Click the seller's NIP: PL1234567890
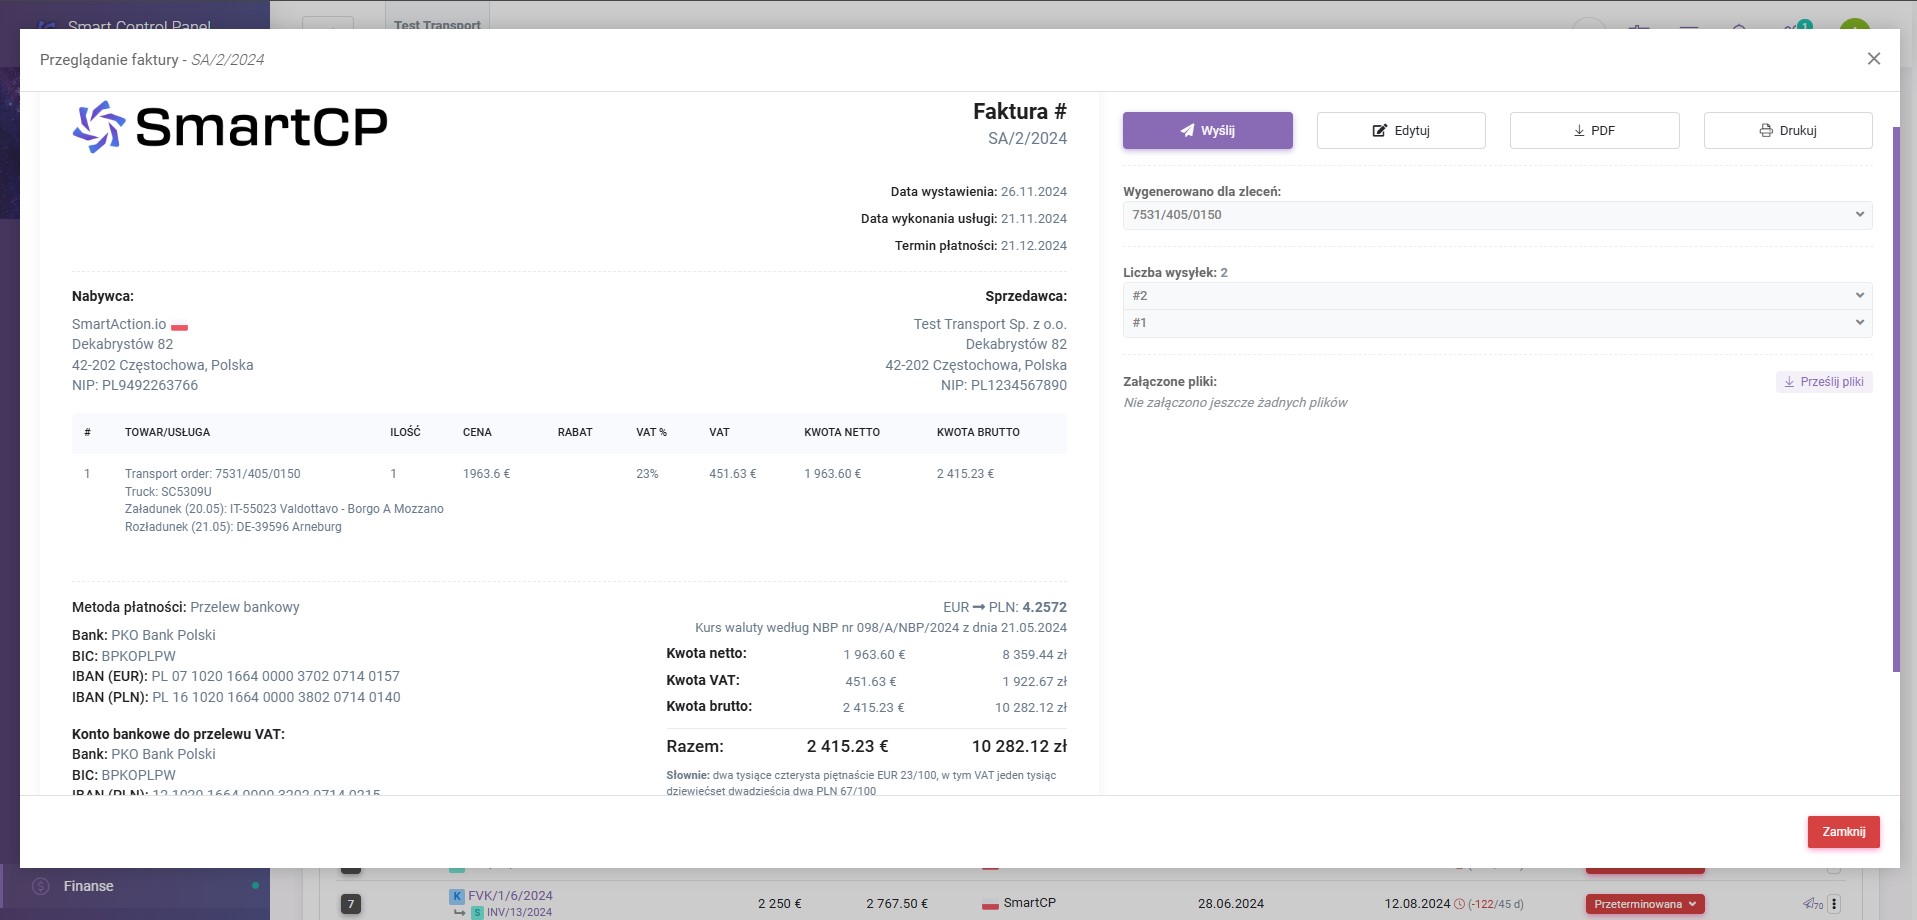This screenshot has height=920, width=1917. pos(1004,385)
